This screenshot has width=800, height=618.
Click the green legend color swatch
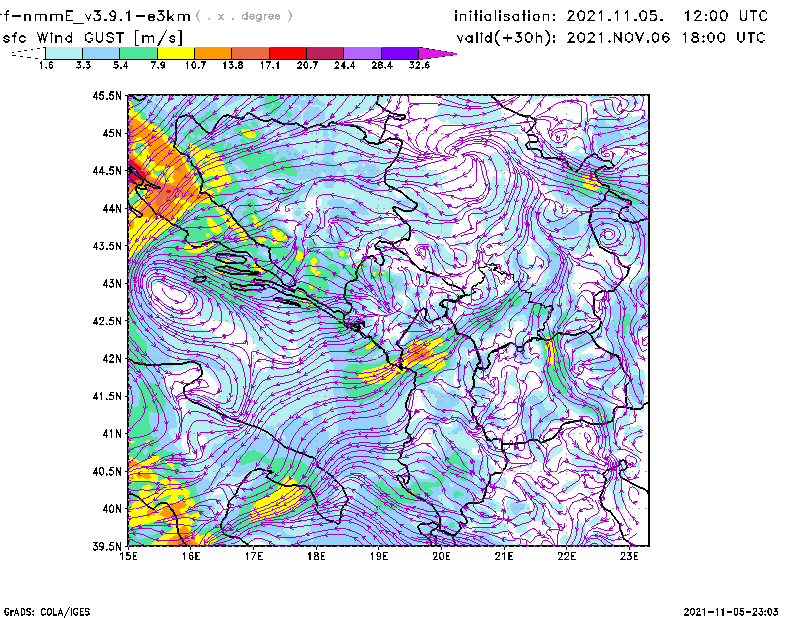click(x=138, y=53)
